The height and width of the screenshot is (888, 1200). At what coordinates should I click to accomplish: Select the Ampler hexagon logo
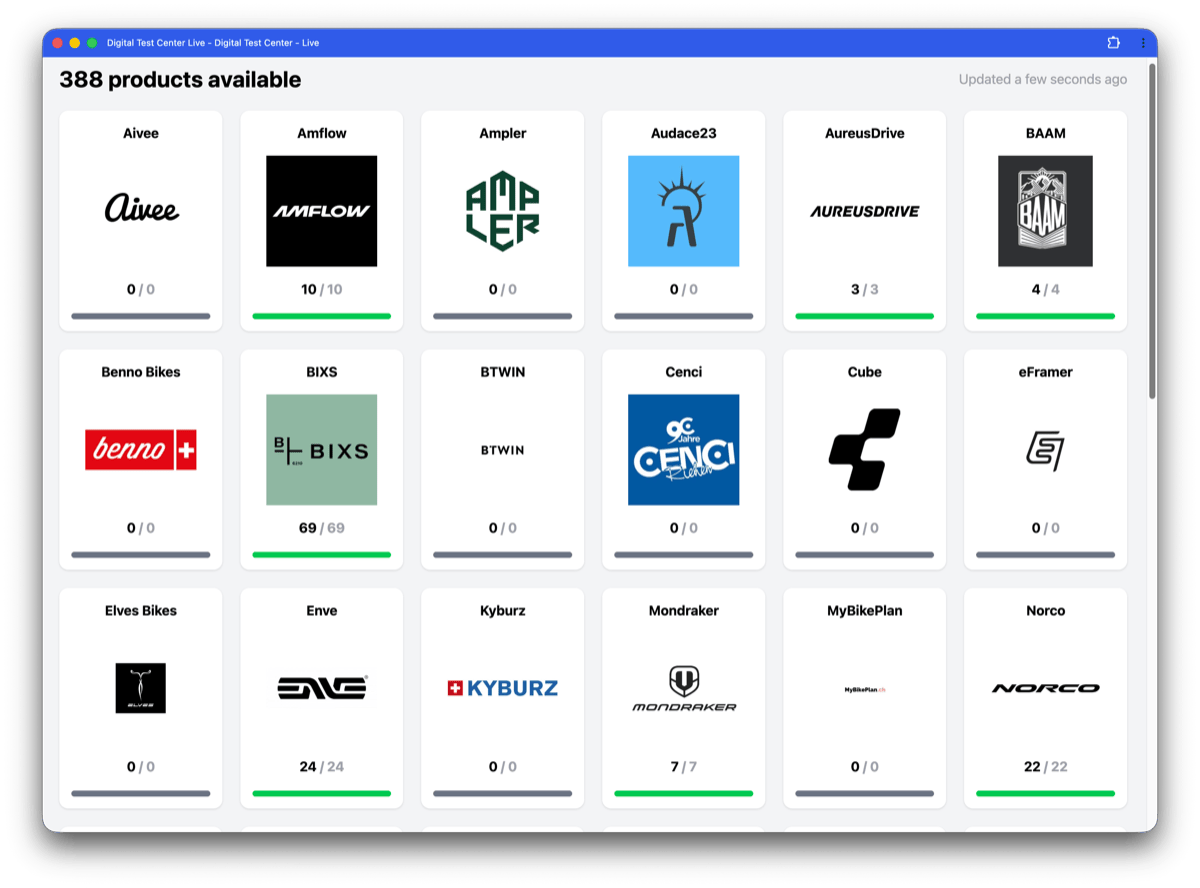pos(503,211)
